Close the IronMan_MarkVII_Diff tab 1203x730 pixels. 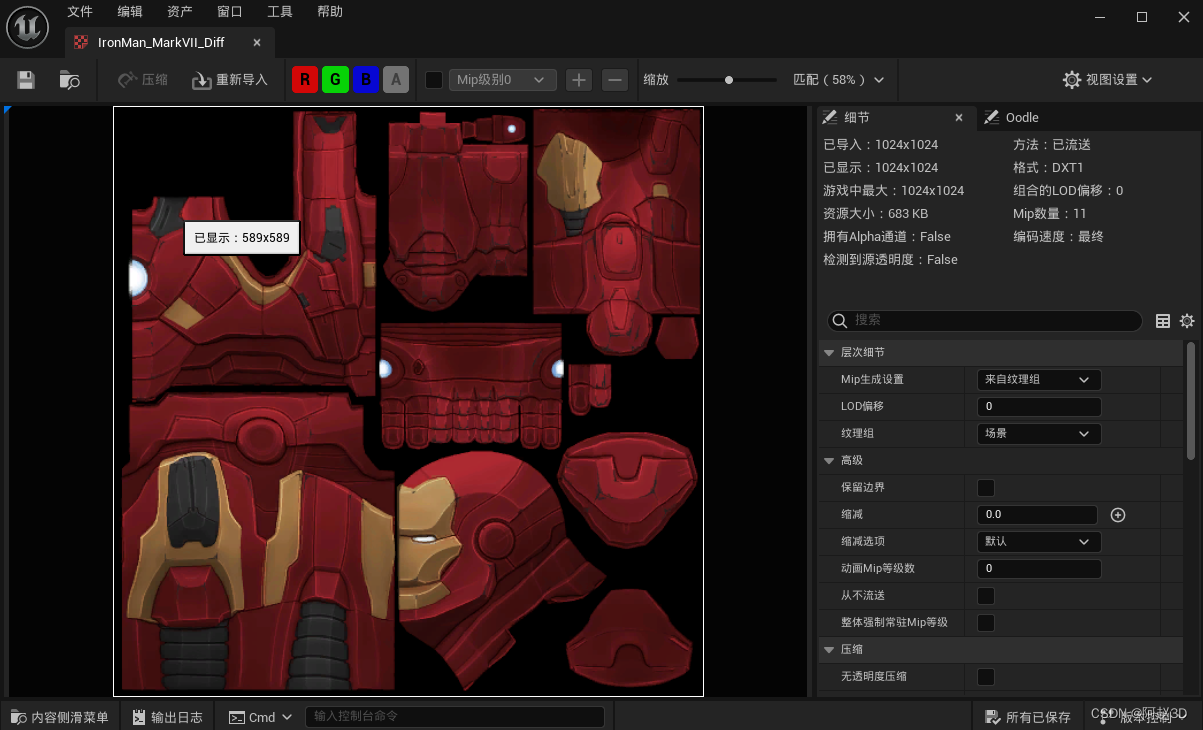point(257,43)
